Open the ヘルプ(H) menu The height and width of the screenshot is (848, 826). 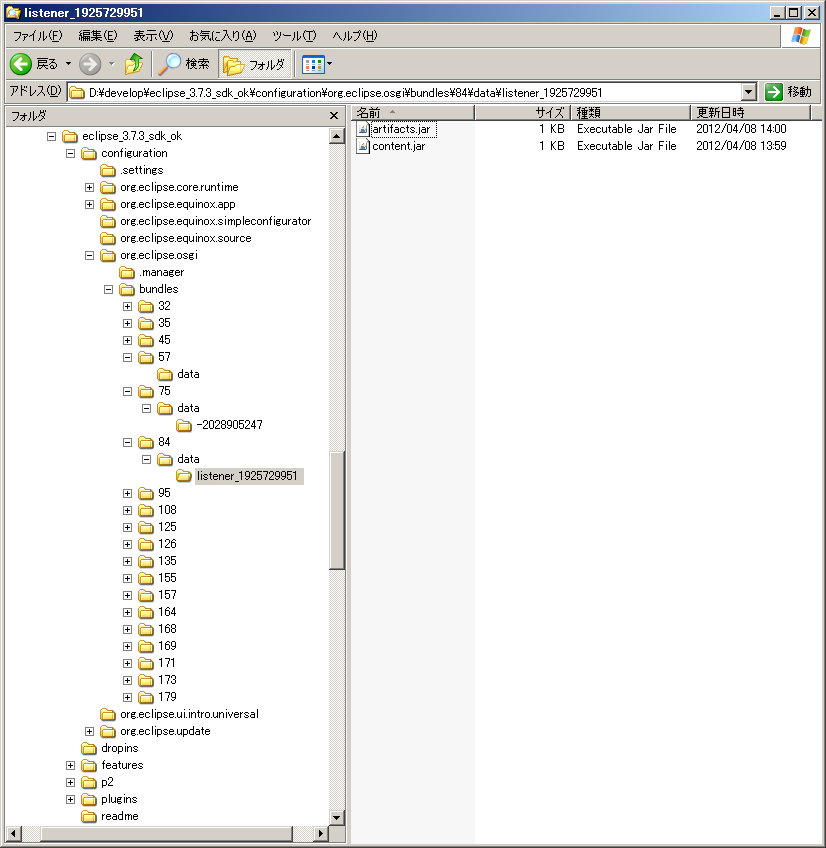(354, 36)
